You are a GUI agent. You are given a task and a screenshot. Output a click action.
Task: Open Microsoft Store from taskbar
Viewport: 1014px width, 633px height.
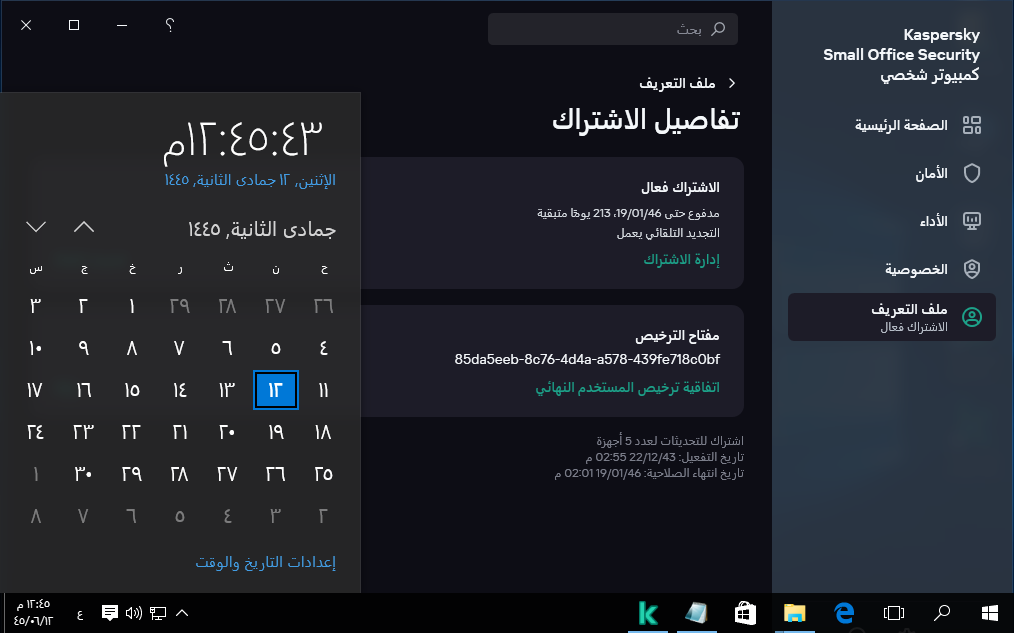(x=745, y=613)
